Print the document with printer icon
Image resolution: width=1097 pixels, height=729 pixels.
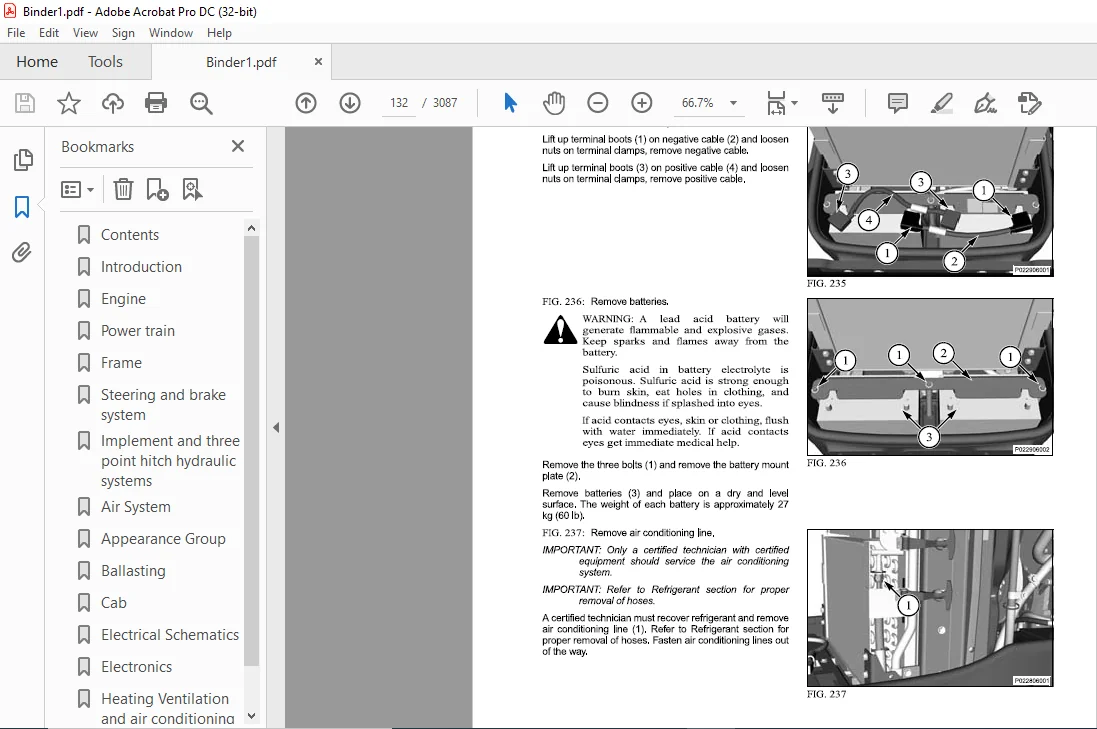pos(156,104)
